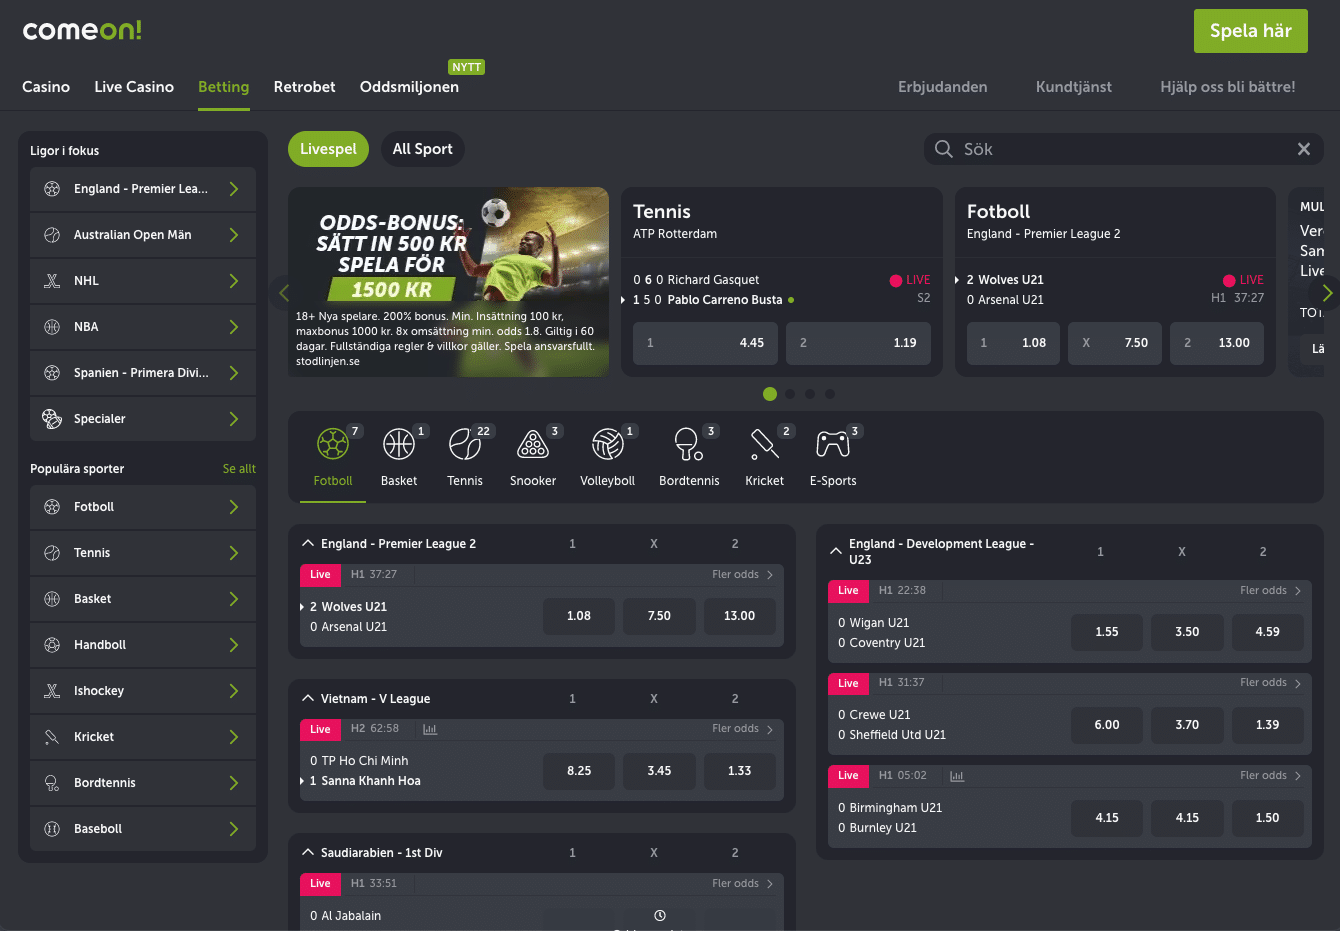
Task: Select odds 13.00 in Premier League 2 list
Action: (739, 616)
